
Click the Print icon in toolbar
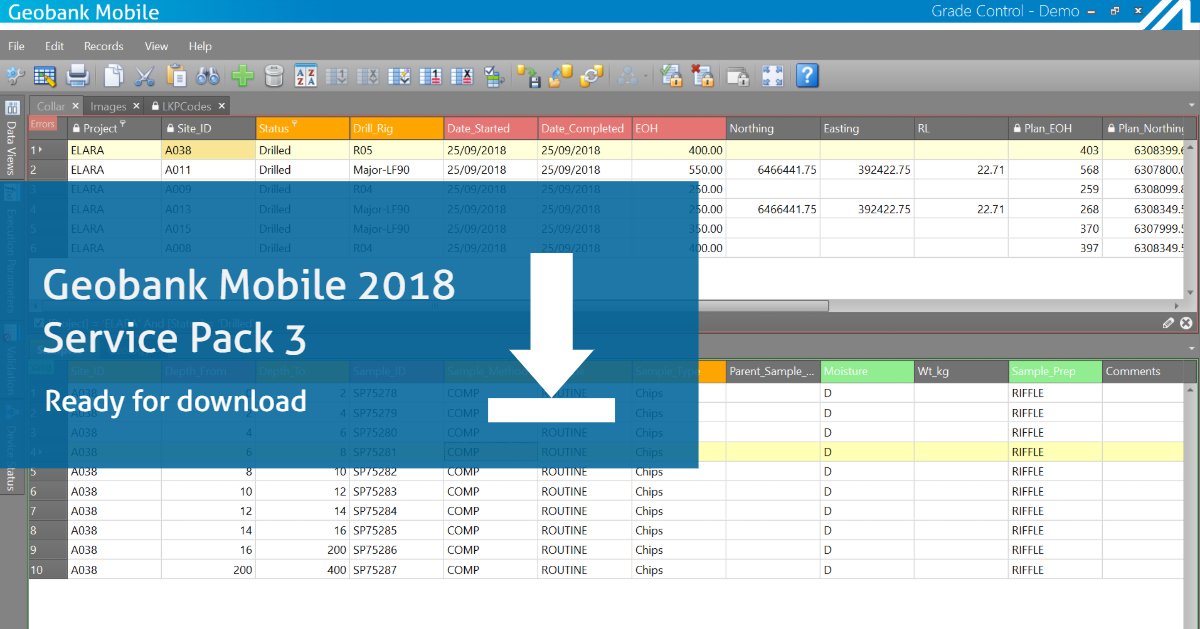77,75
